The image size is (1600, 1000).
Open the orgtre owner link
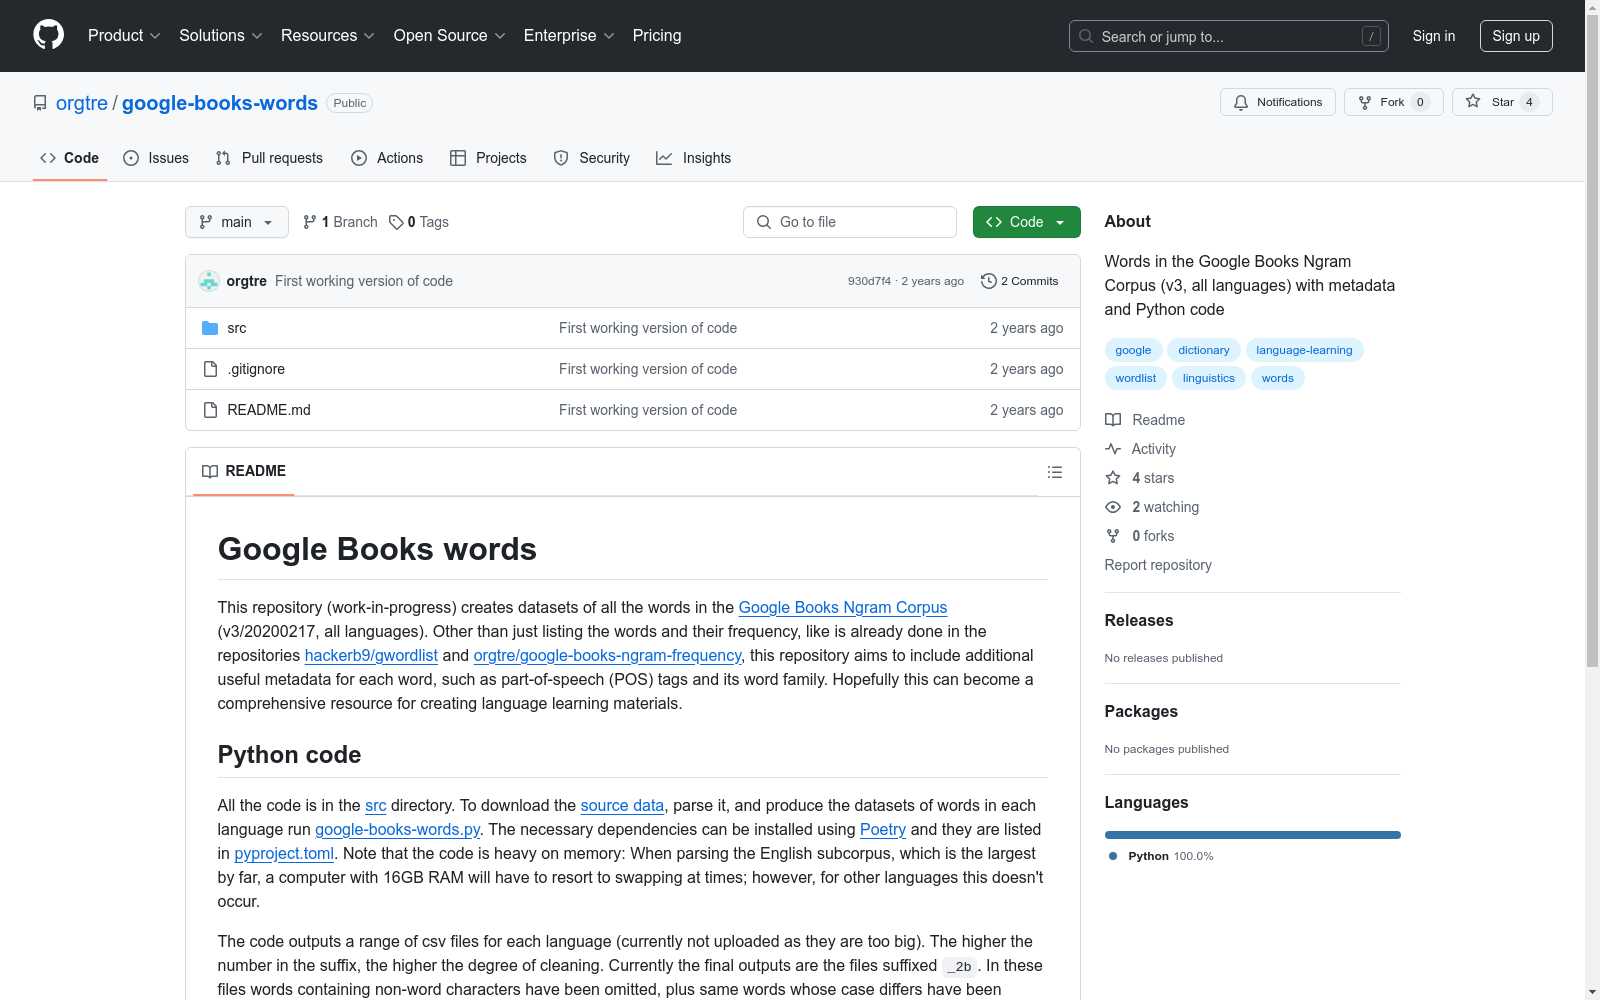pyautogui.click(x=82, y=103)
